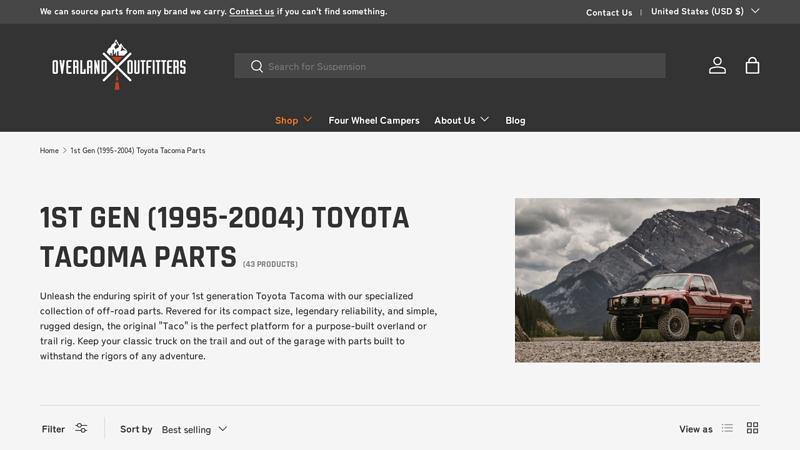Open the Filter panel
Image resolution: width=800 pixels, height=450 pixels.
(x=65, y=429)
